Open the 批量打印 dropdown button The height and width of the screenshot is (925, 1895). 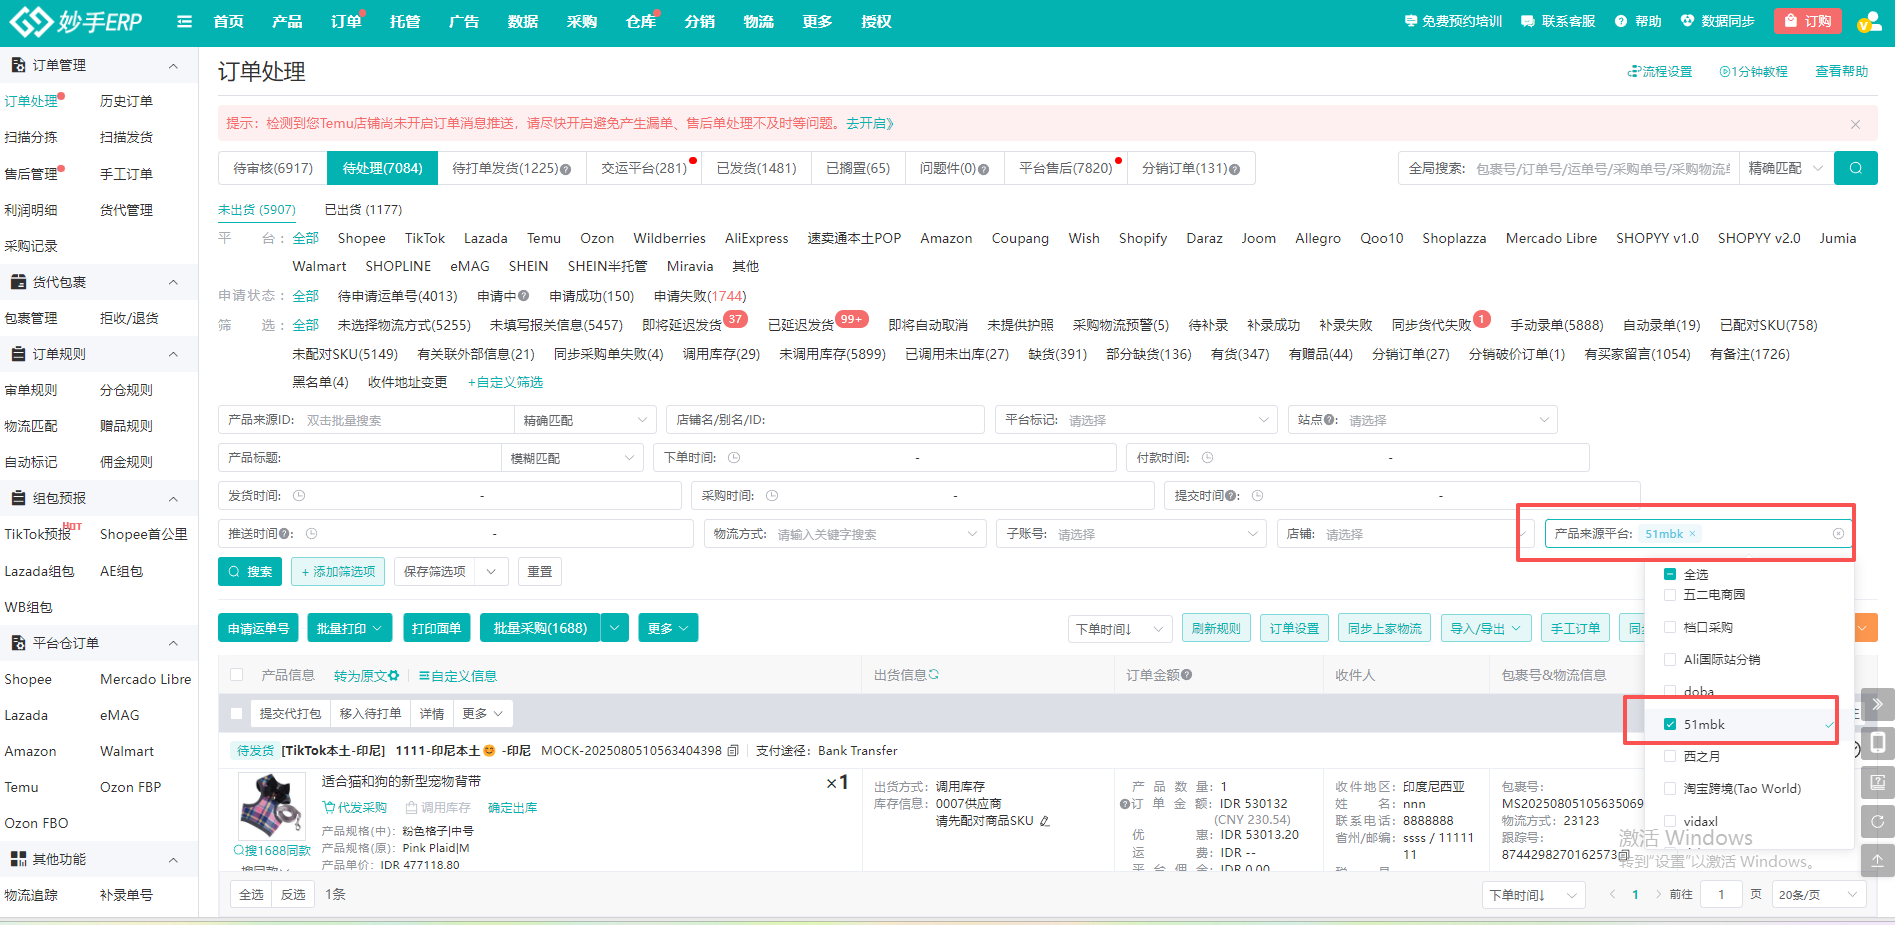(349, 628)
